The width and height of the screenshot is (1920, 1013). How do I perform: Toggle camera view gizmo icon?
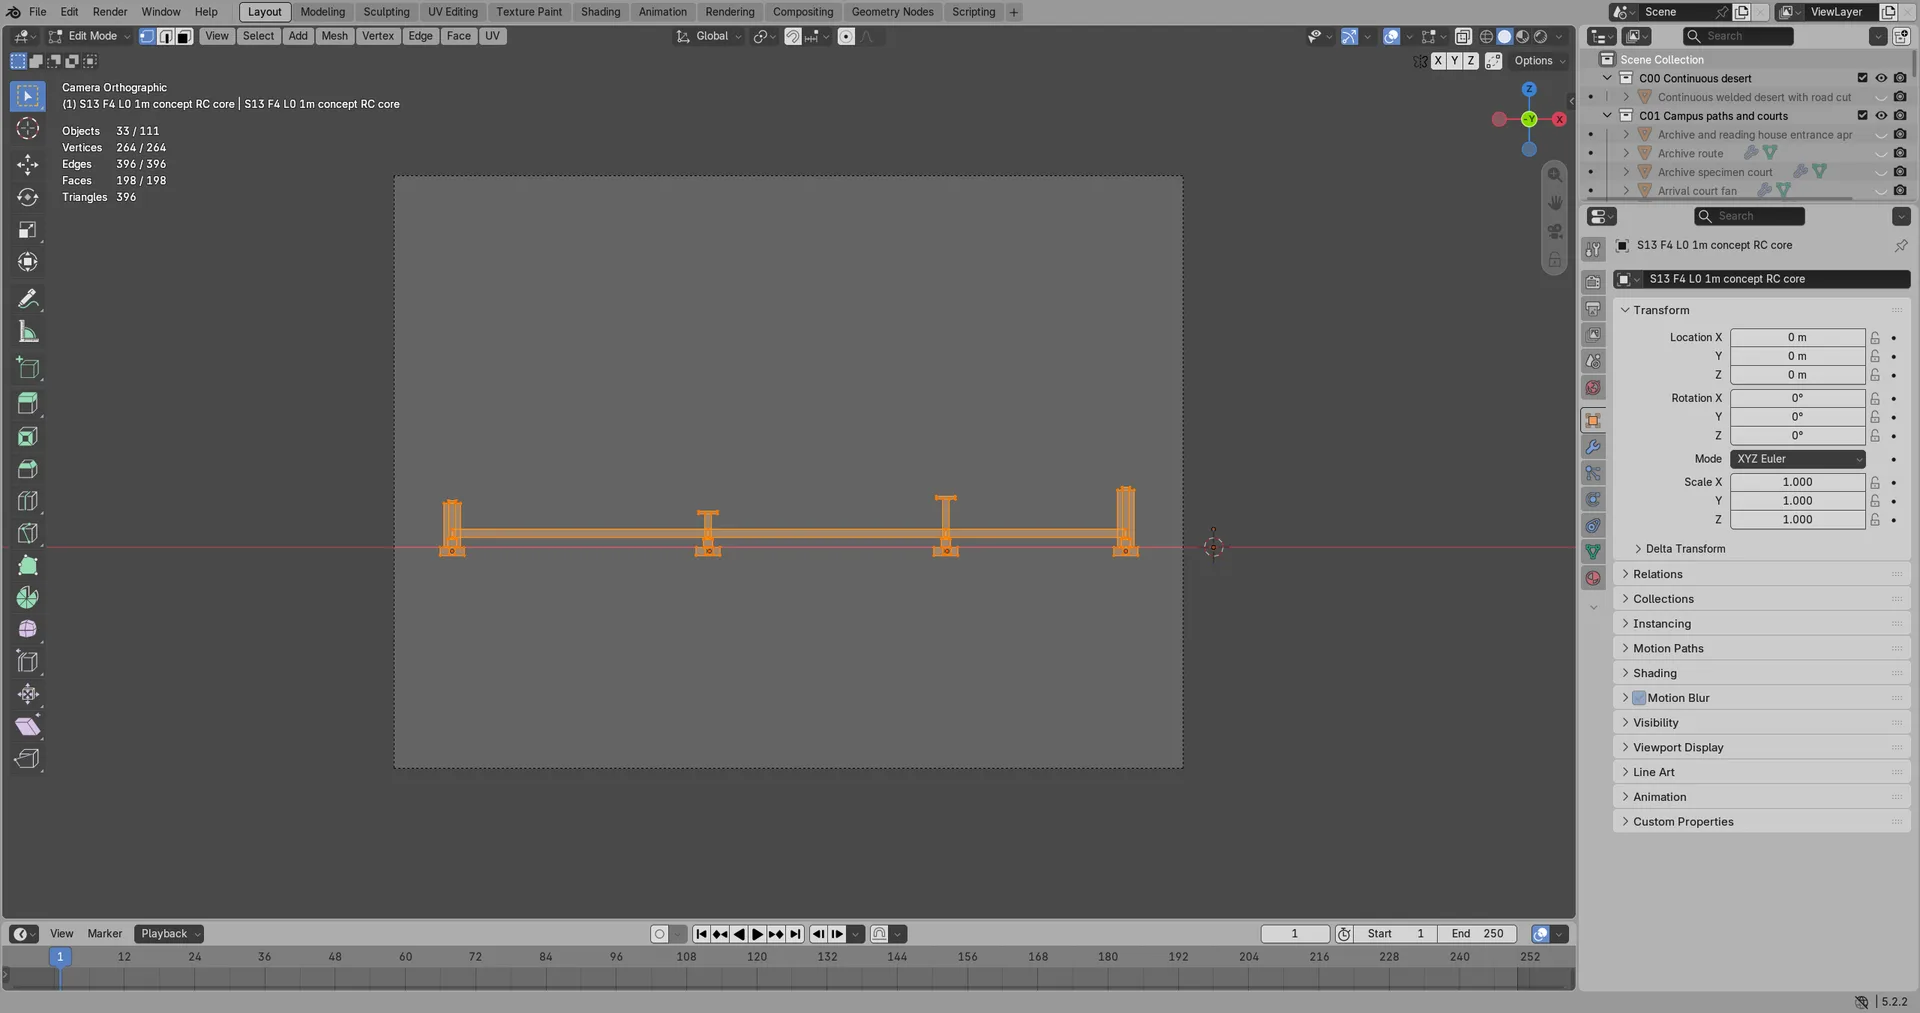1555,231
